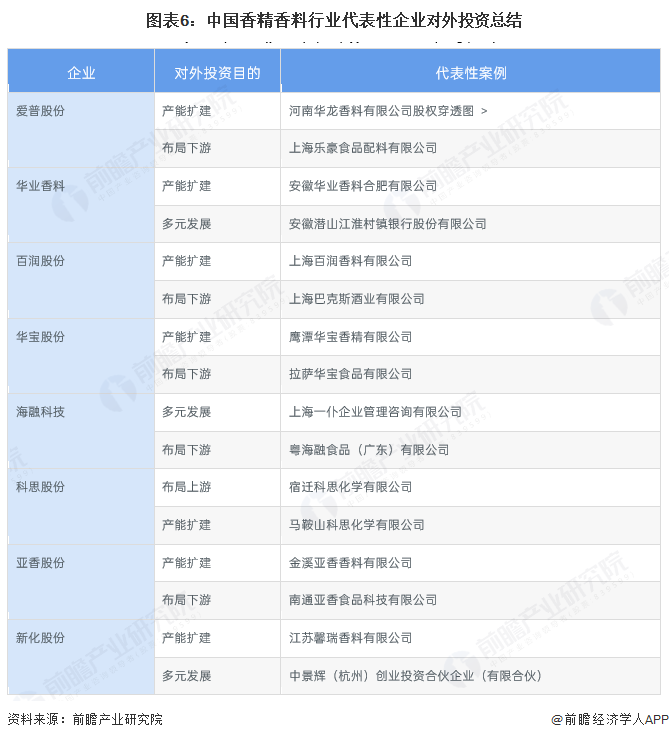Click '上海巴克斯酒业有限公司' cell
The width and height of the screenshot is (669, 740).
coord(470,299)
